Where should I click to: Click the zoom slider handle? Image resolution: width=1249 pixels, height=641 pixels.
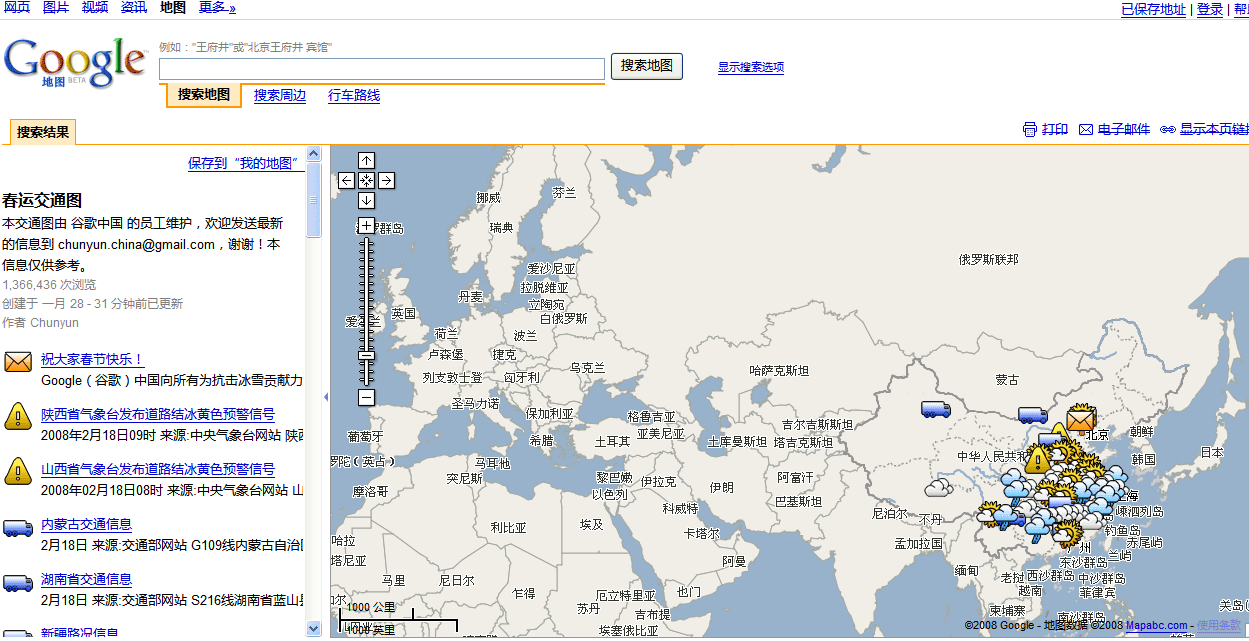(366, 355)
